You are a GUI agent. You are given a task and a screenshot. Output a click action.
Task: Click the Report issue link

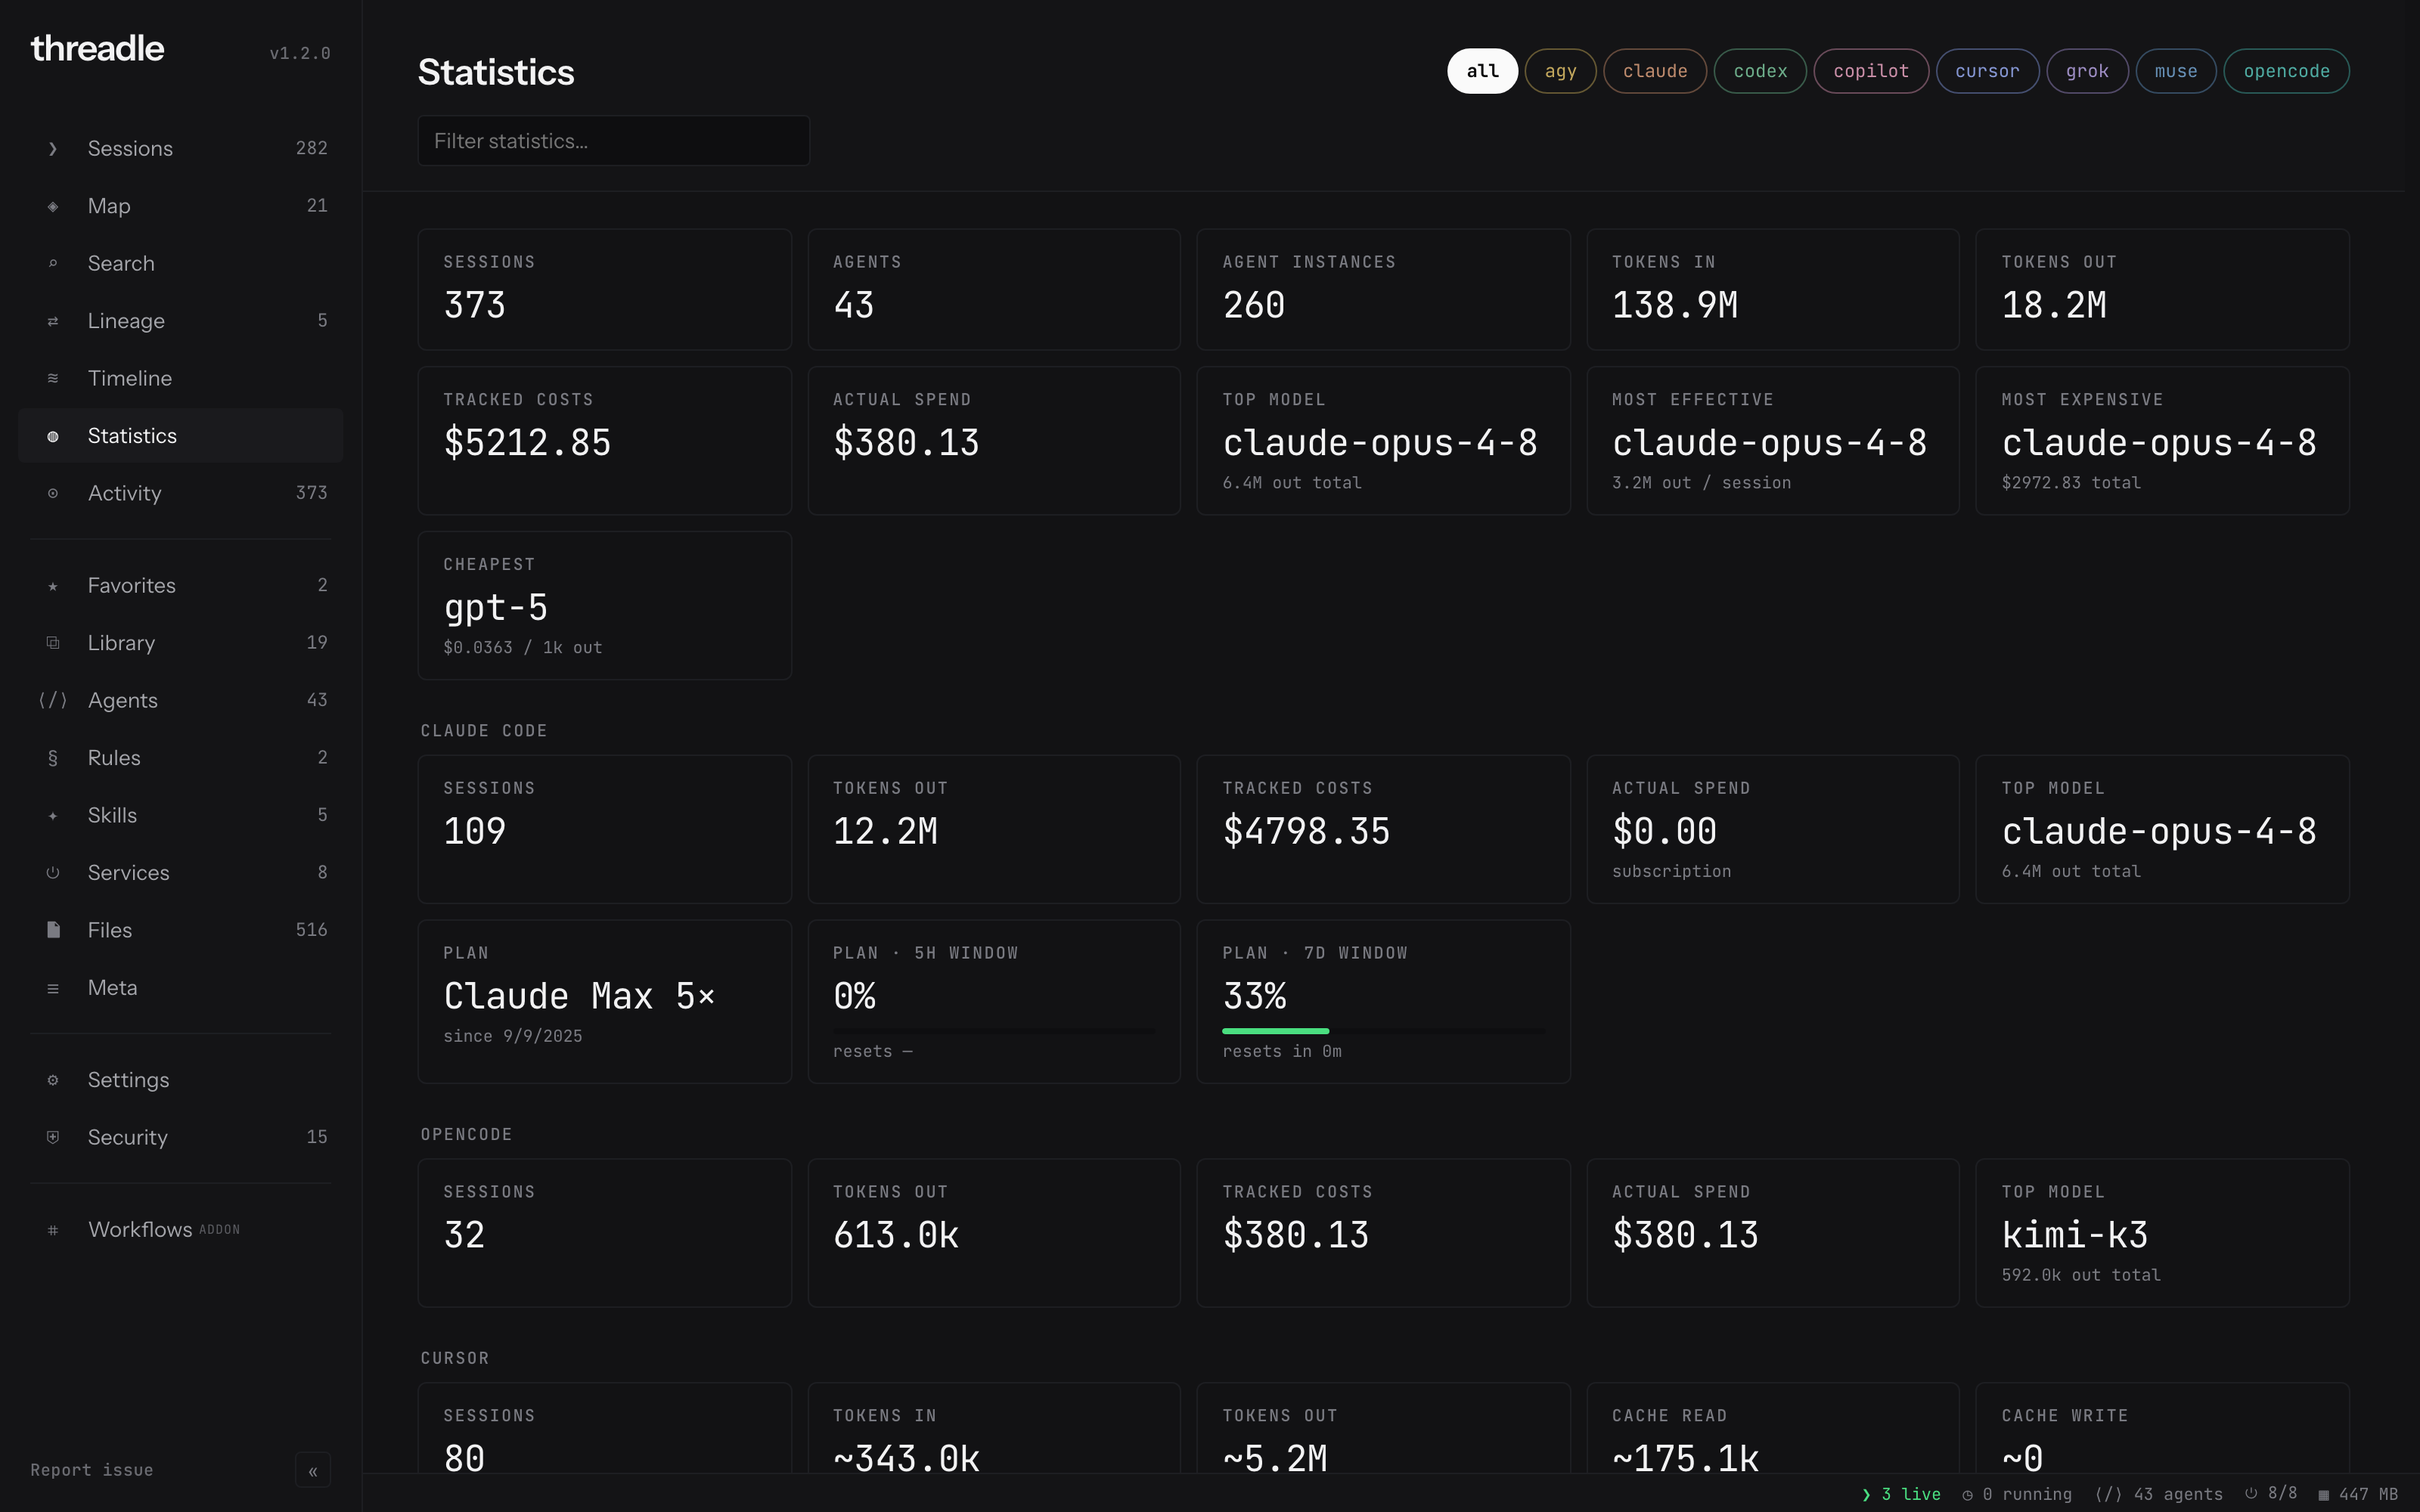pos(92,1470)
